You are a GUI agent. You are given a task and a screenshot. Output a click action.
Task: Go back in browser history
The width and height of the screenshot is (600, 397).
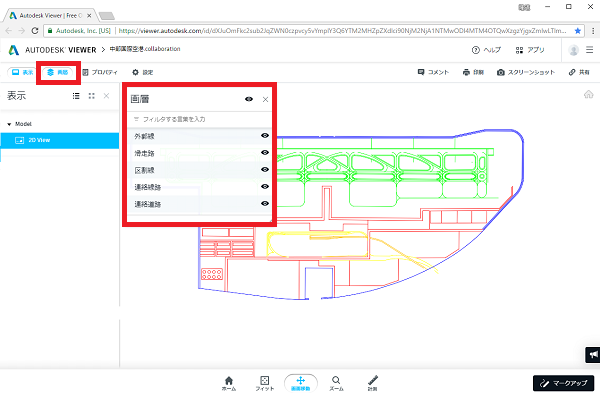point(9,31)
